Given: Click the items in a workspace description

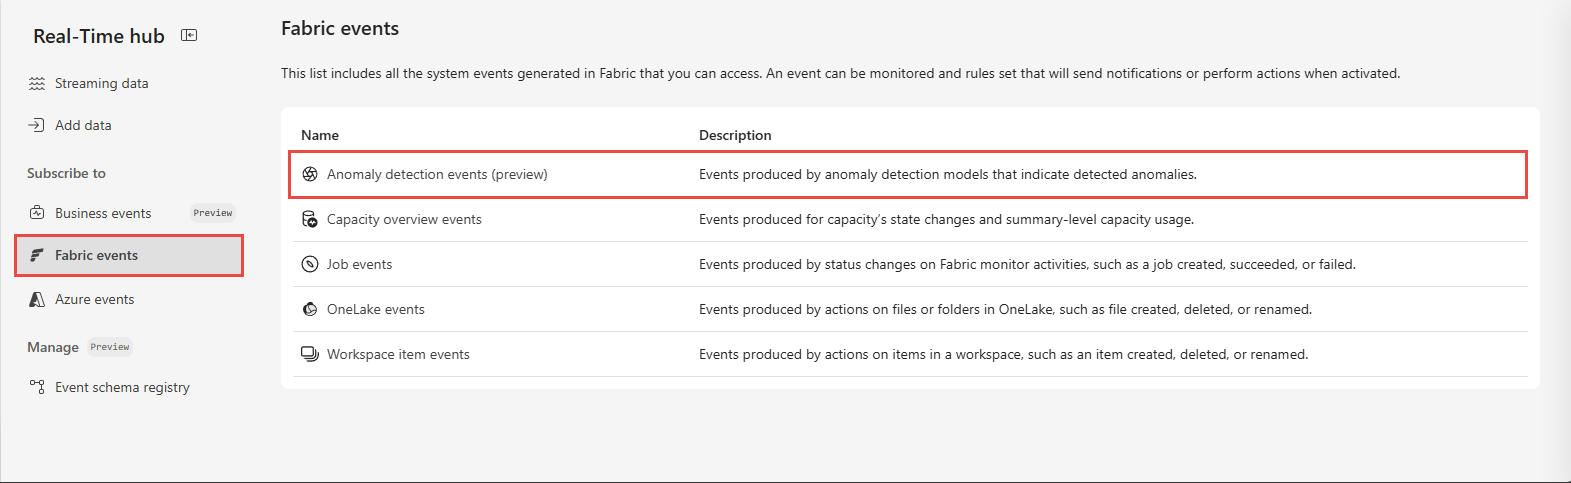Looking at the screenshot, I should click(1003, 354).
